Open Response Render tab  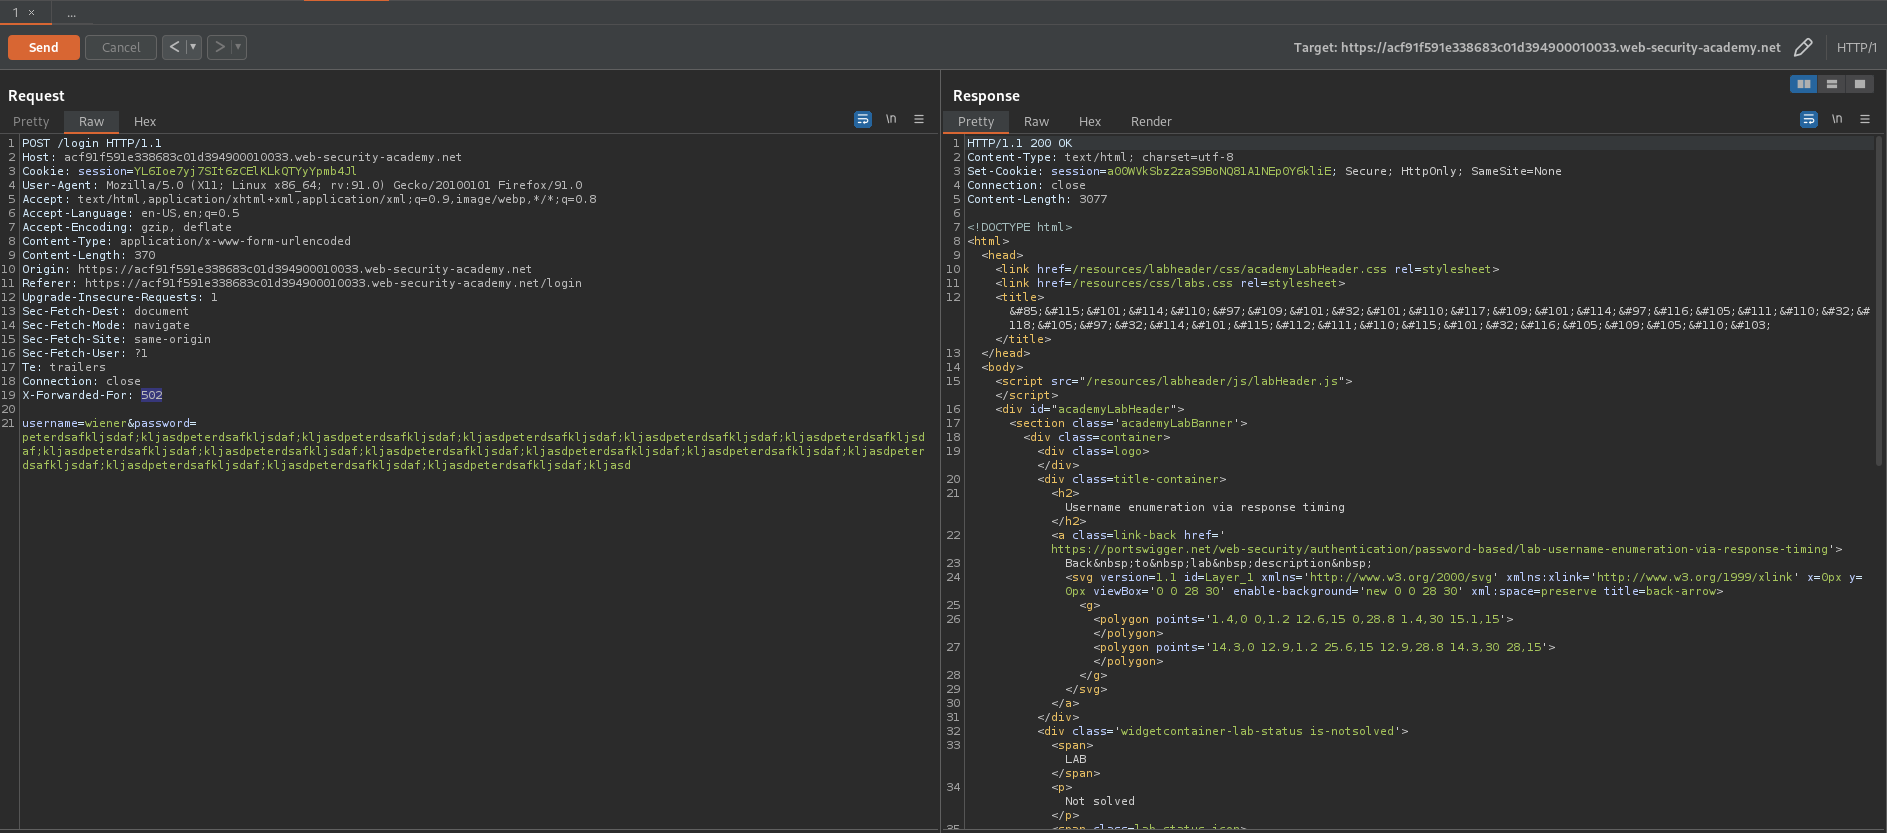pyautogui.click(x=1151, y=121)
